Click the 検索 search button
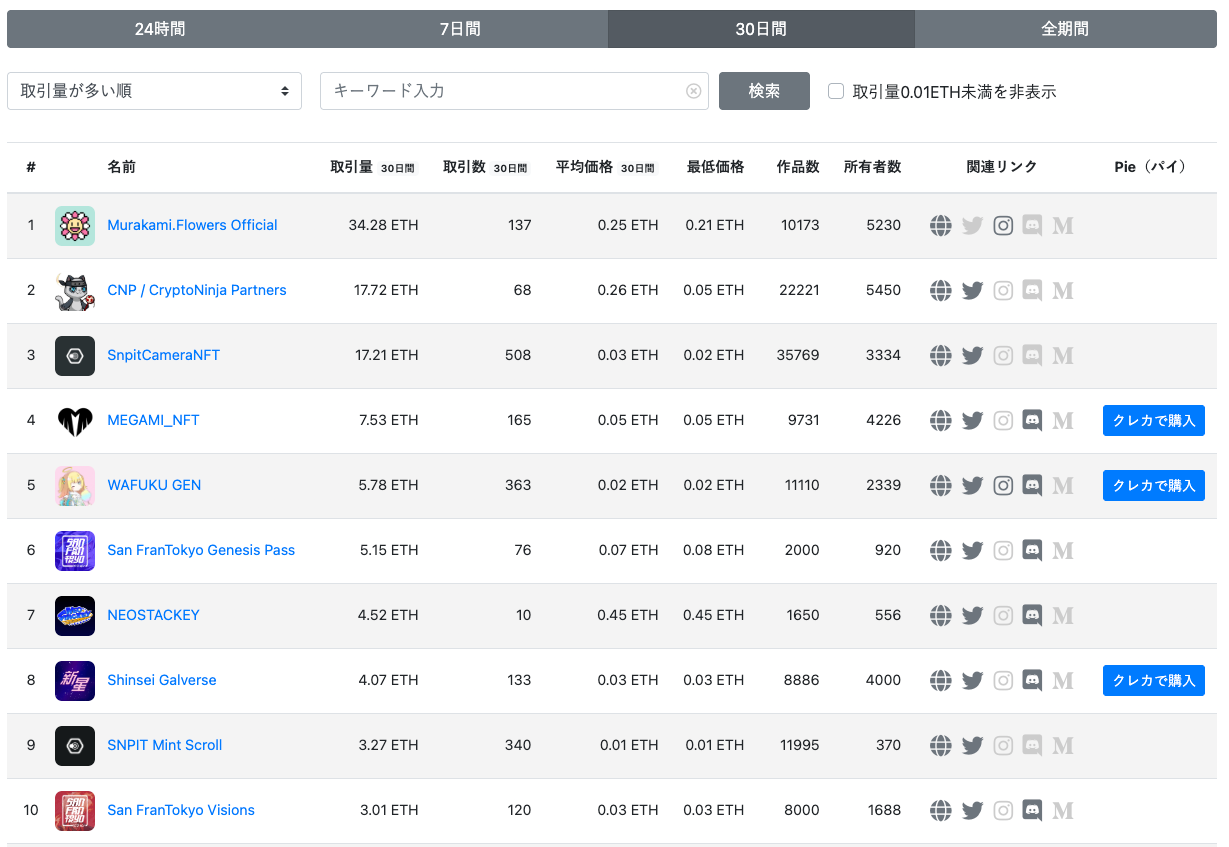The image size is (1229, 847). point(764,91)
